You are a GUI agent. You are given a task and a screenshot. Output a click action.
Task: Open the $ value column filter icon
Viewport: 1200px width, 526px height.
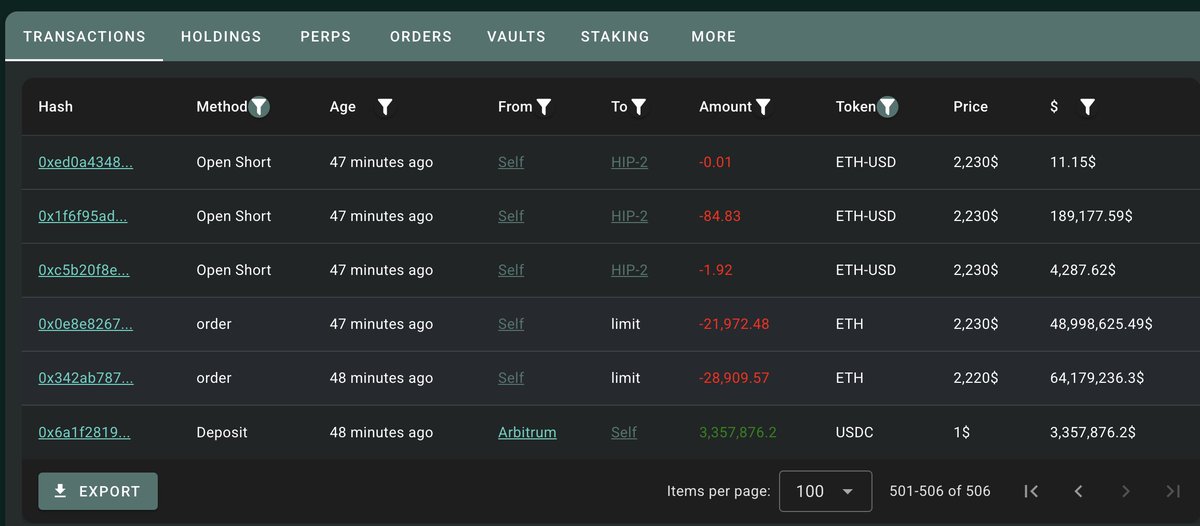point(1088,107)
